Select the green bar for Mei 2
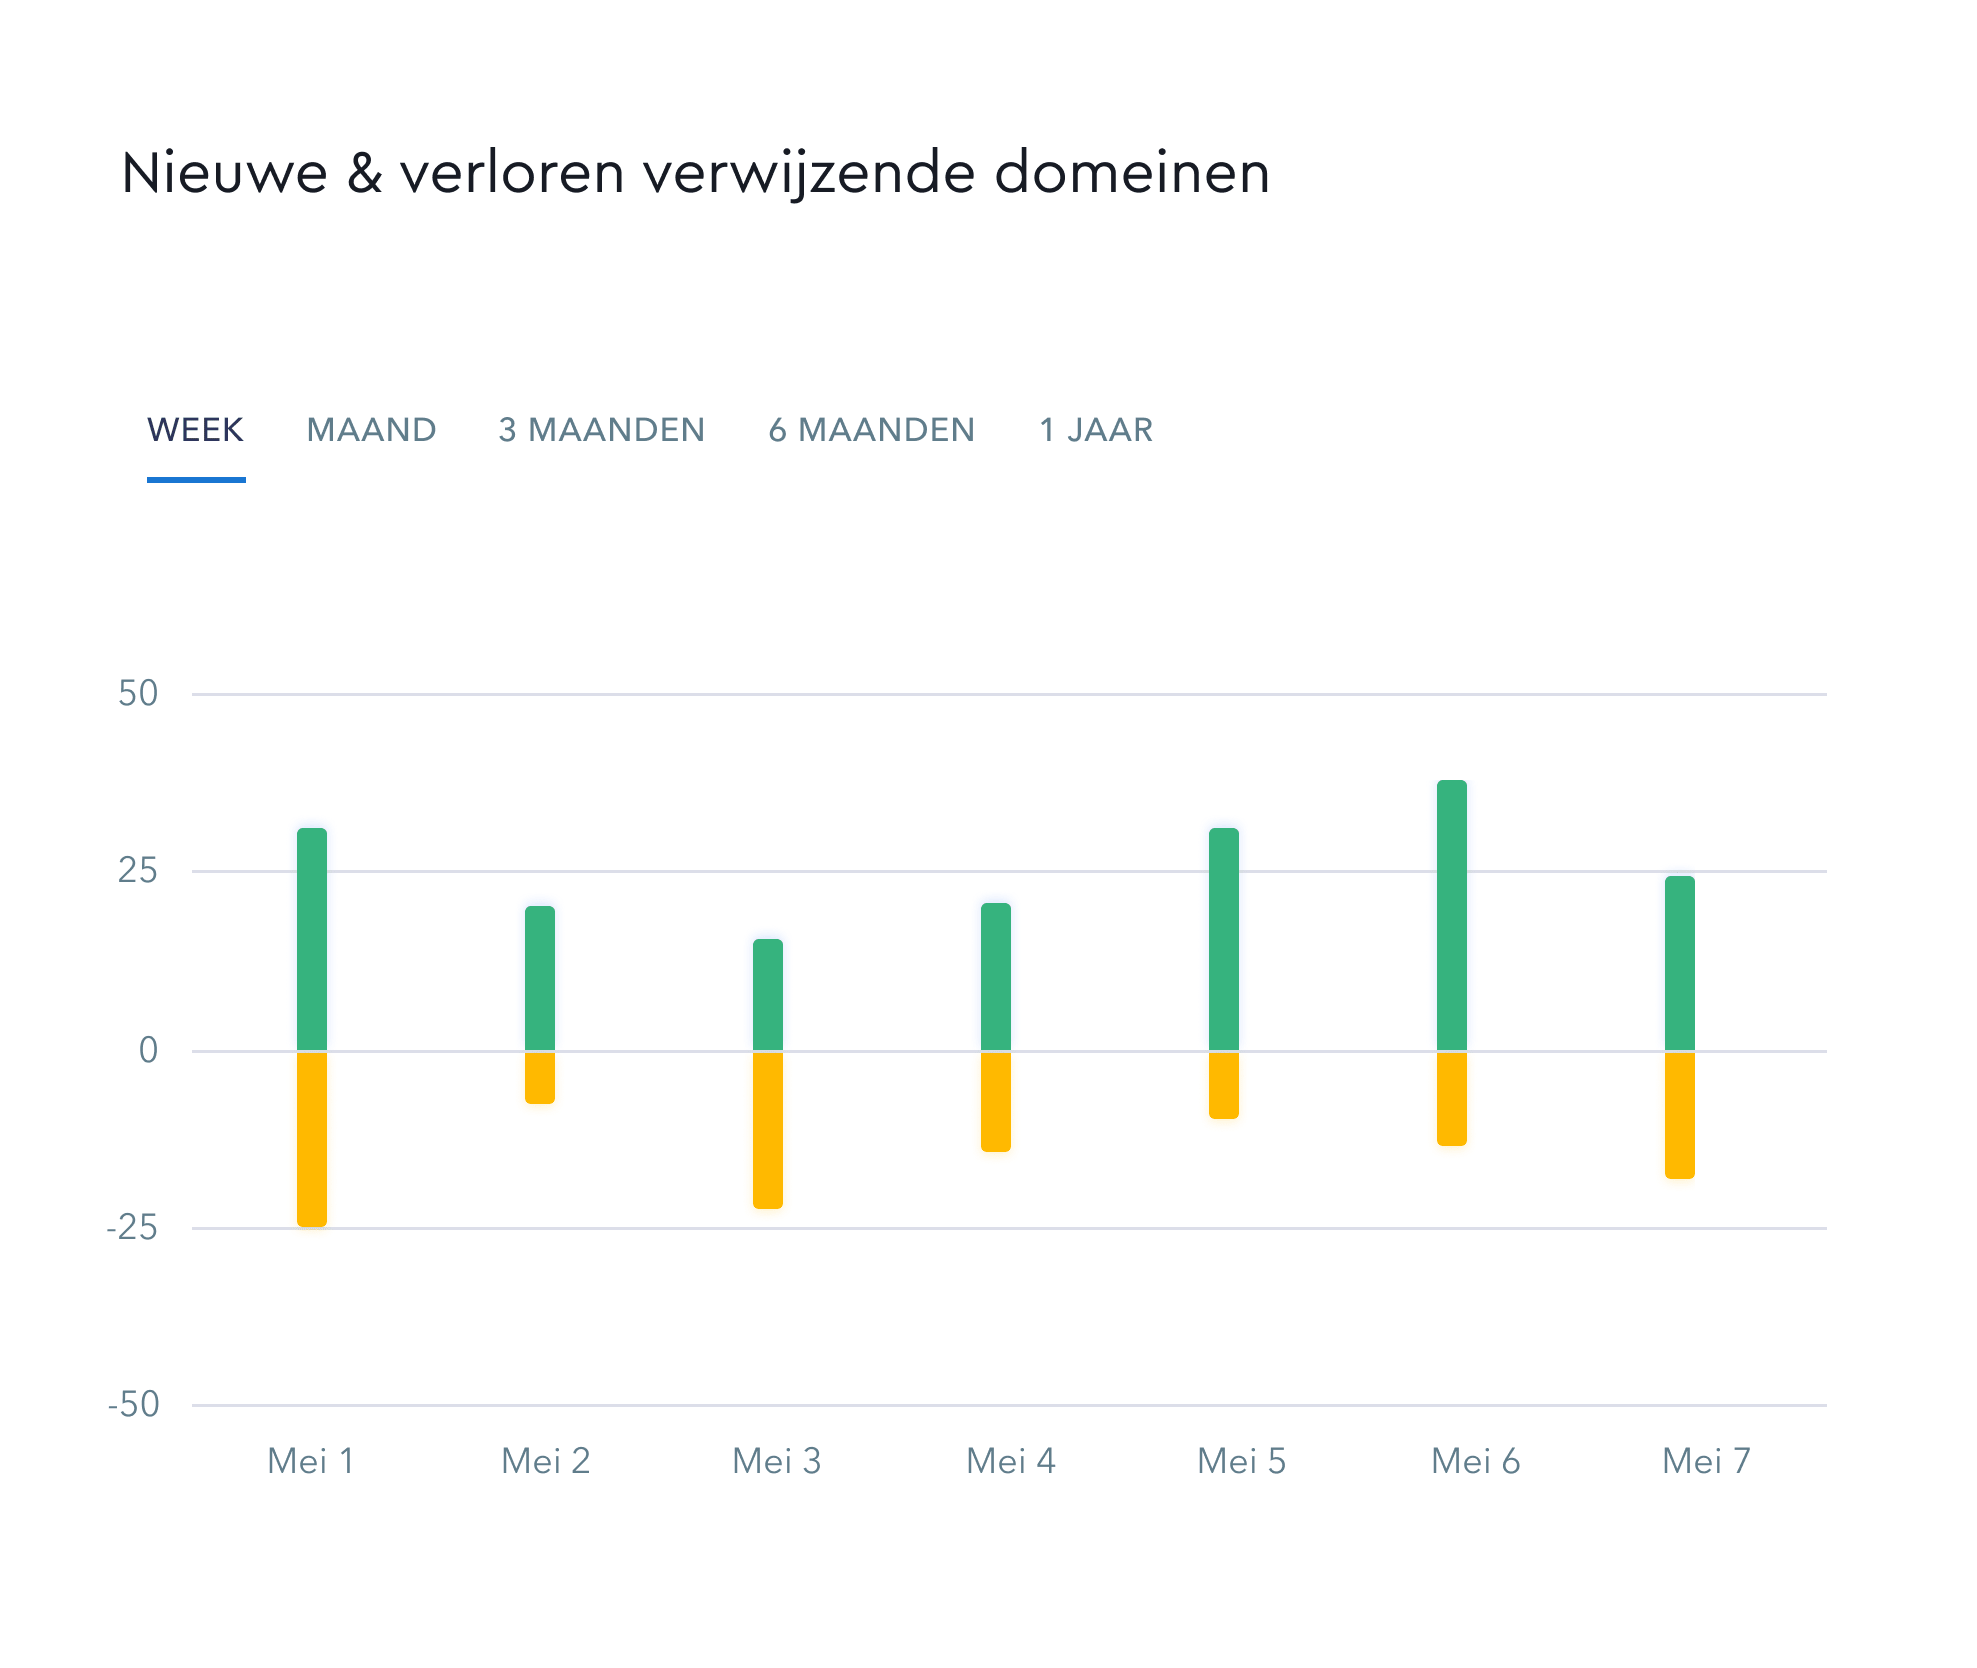This screenshot has width=1977, height=1668. coord(540,978)
